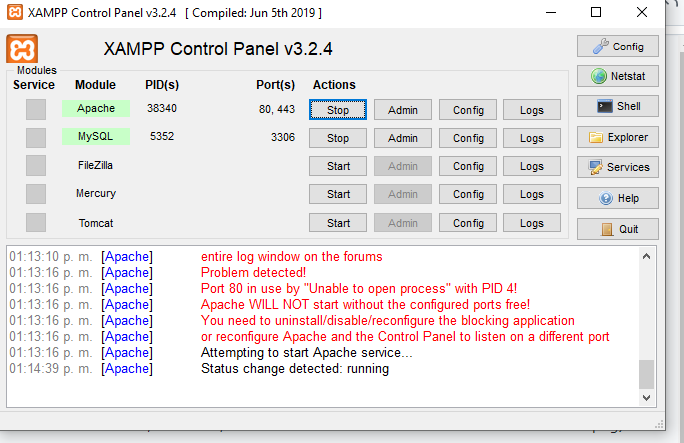This screenshot has height=443, width=684.
Task: Select the MySQL module label
Action: 96,136
